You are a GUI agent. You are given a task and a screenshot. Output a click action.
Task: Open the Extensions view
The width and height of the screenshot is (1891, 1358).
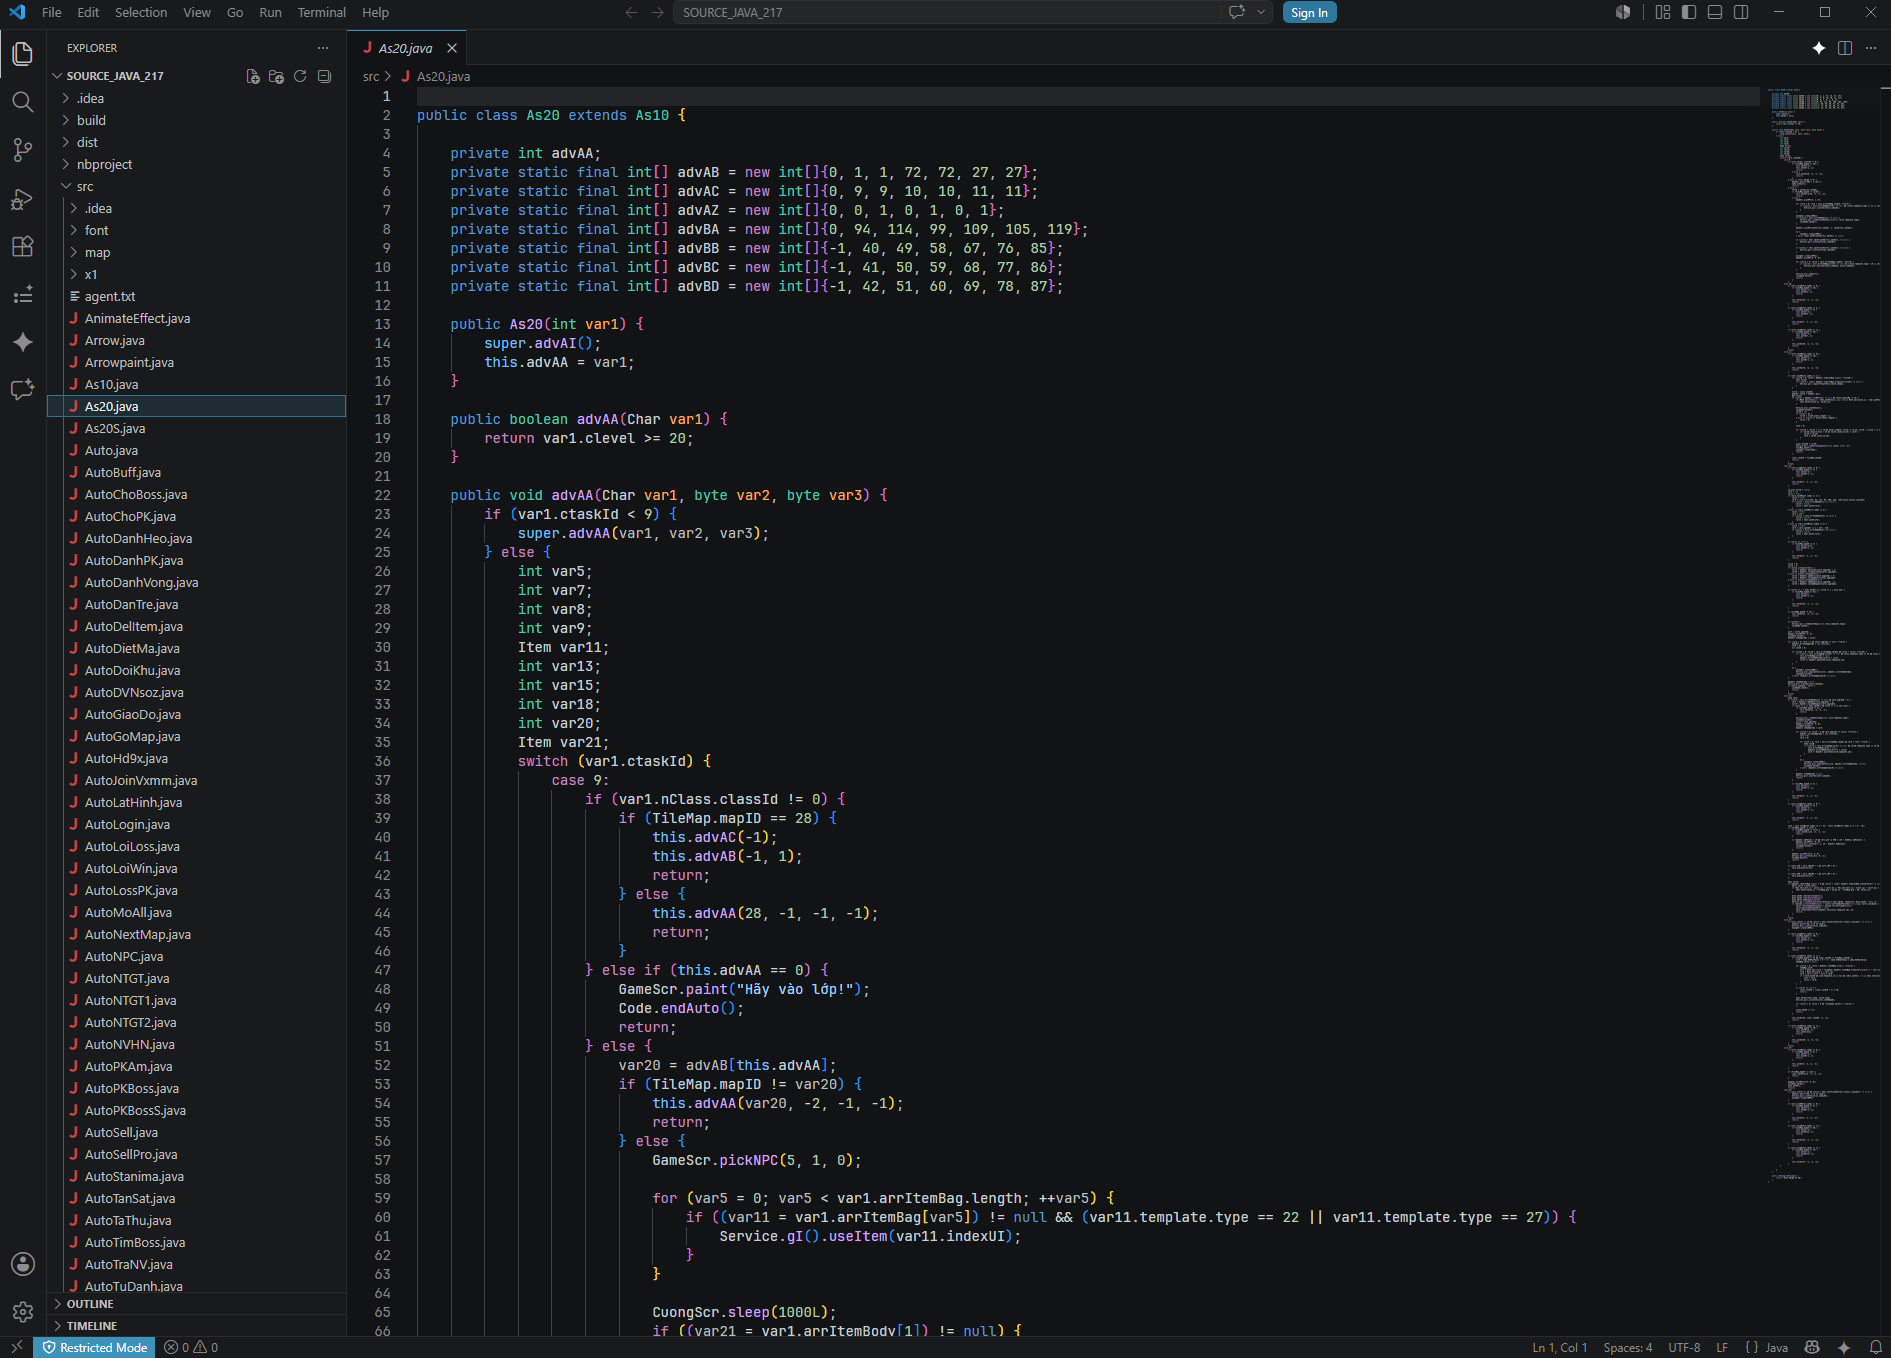[22, 247]
